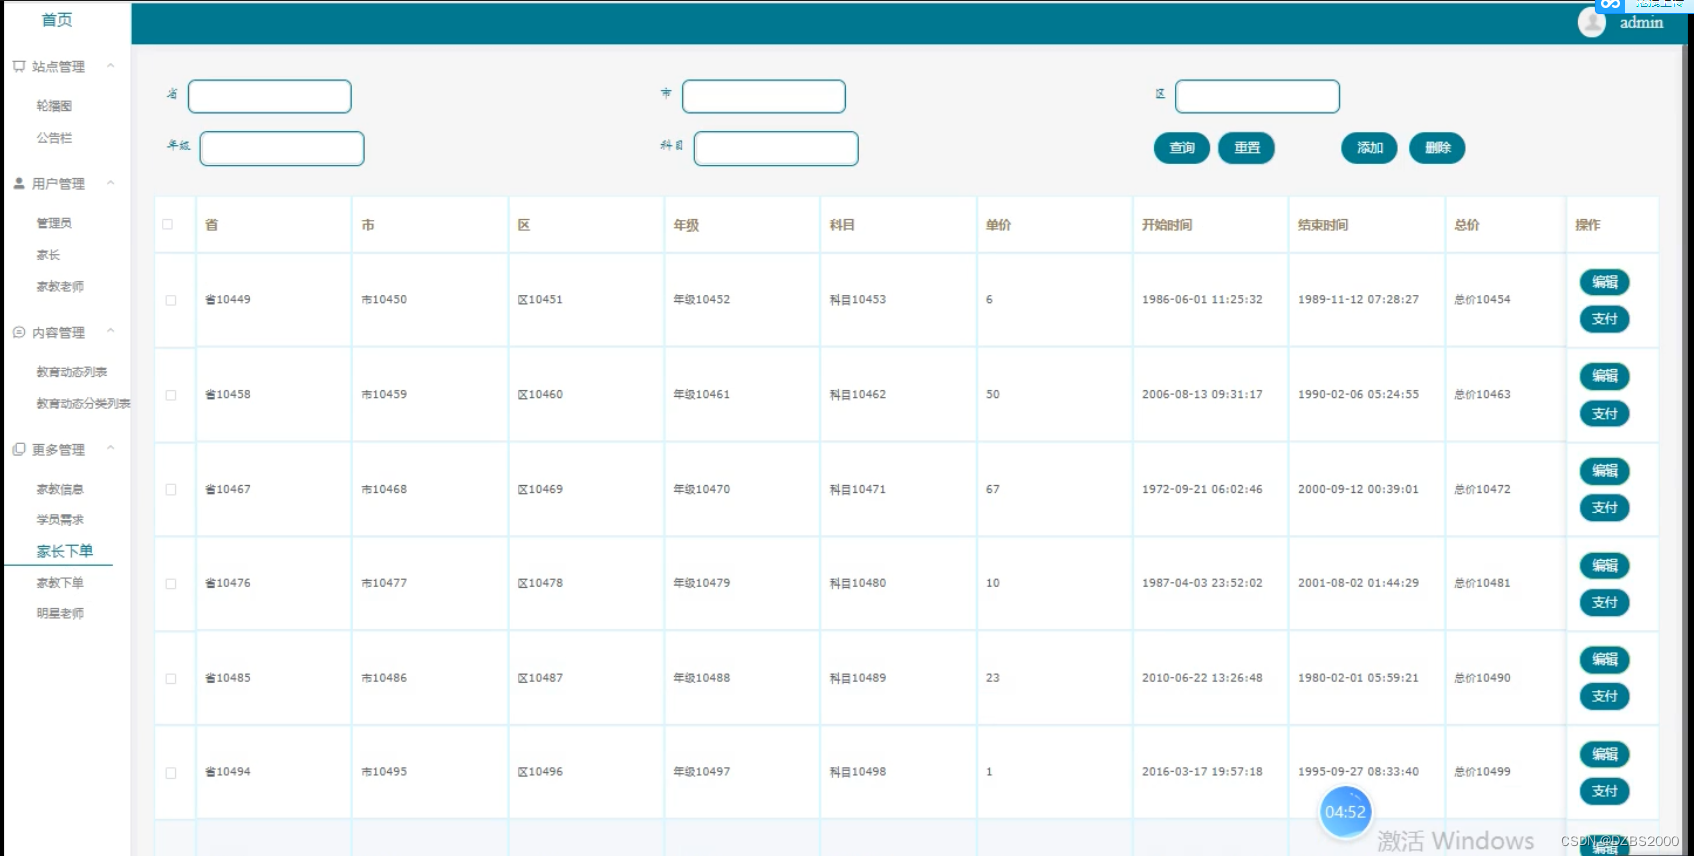This screenshot has width=1694, height=856.
Task: Open the 轮播图 sidebar item
Action: 54,106
